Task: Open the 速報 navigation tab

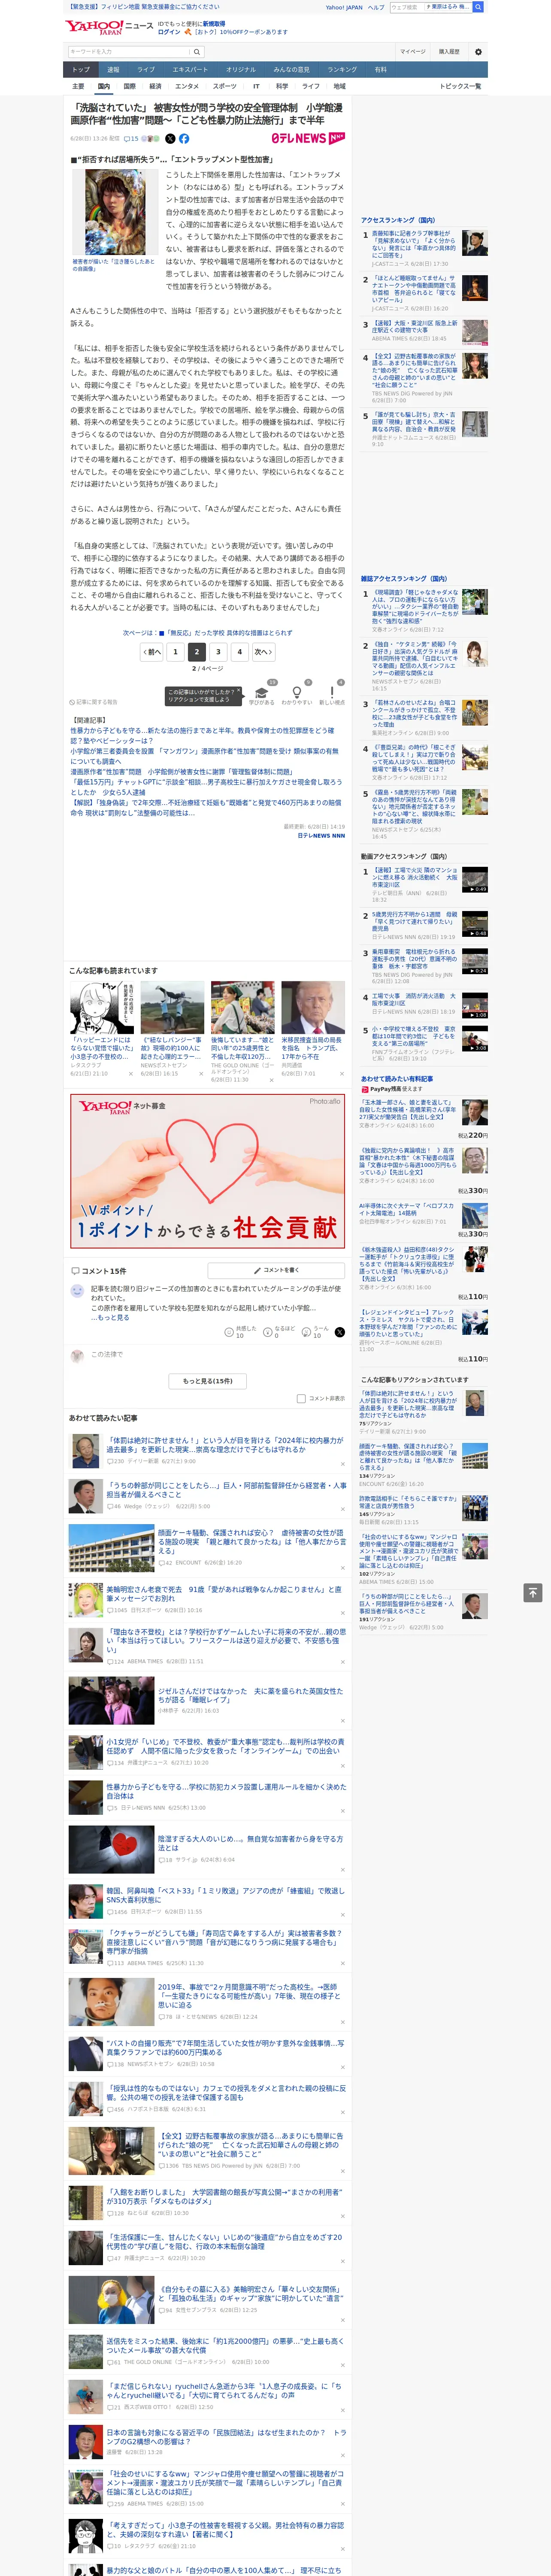Action: click(x=113, y=70)
